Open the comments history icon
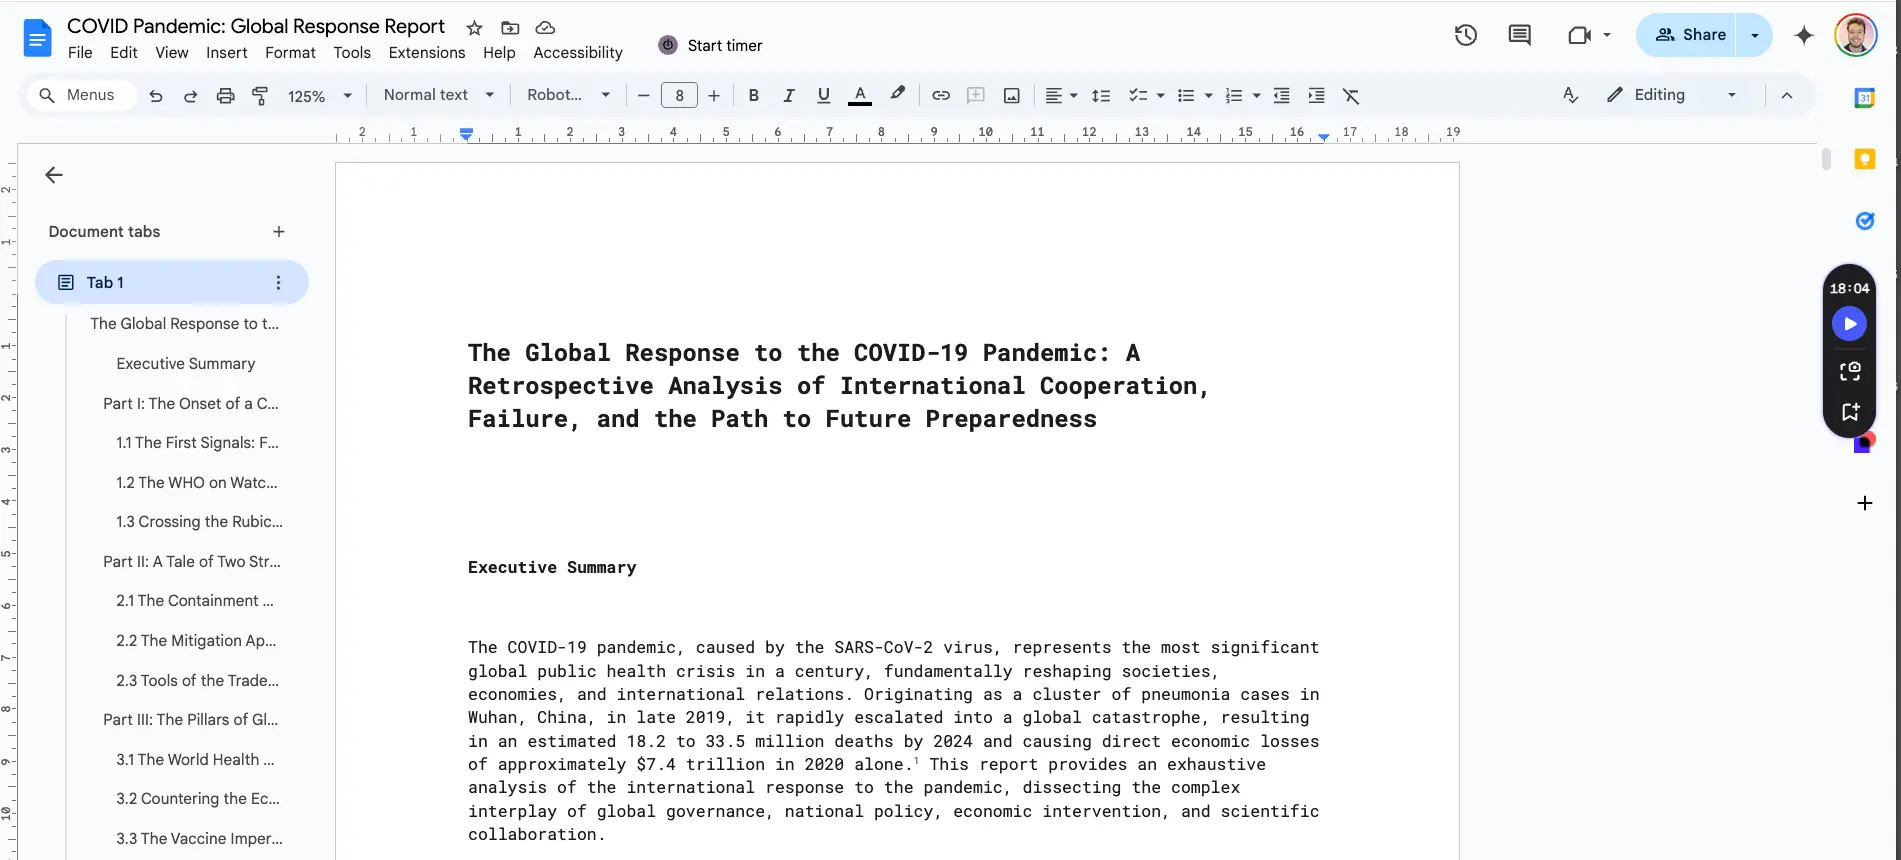This screenshot has height=860, width=1901. 1519,35
